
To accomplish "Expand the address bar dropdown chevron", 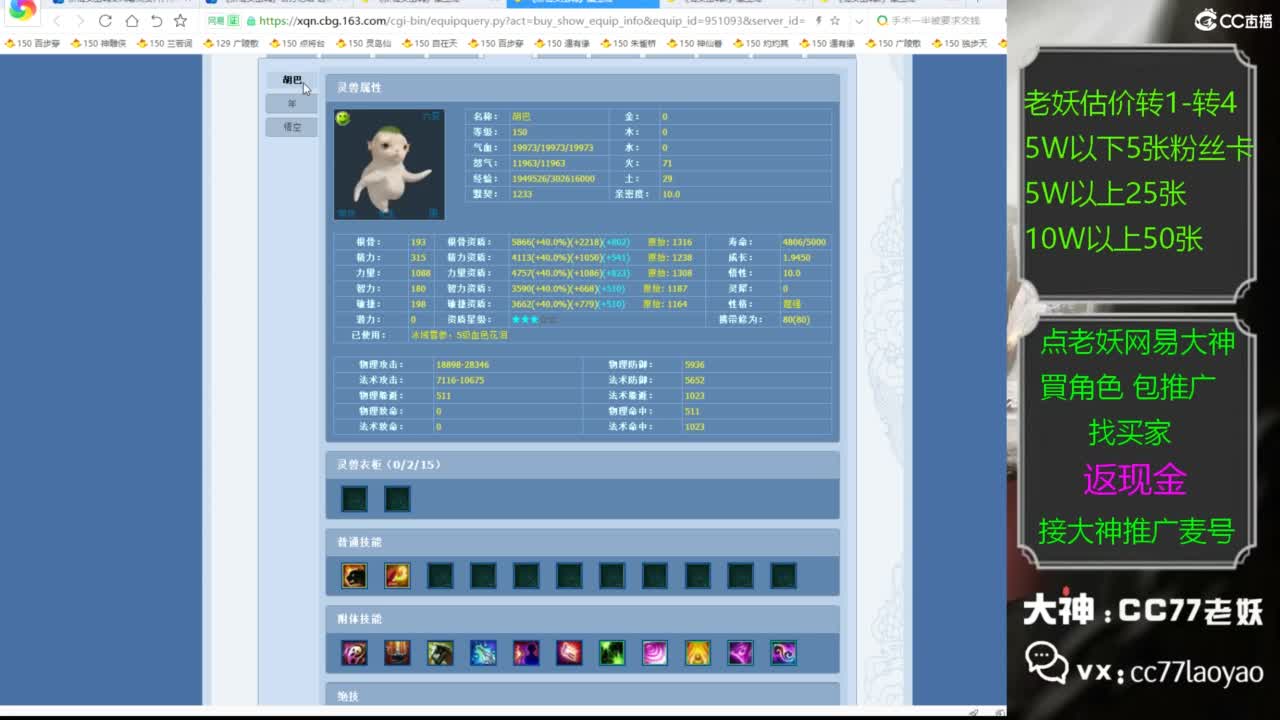I will (x=859, y=21).
